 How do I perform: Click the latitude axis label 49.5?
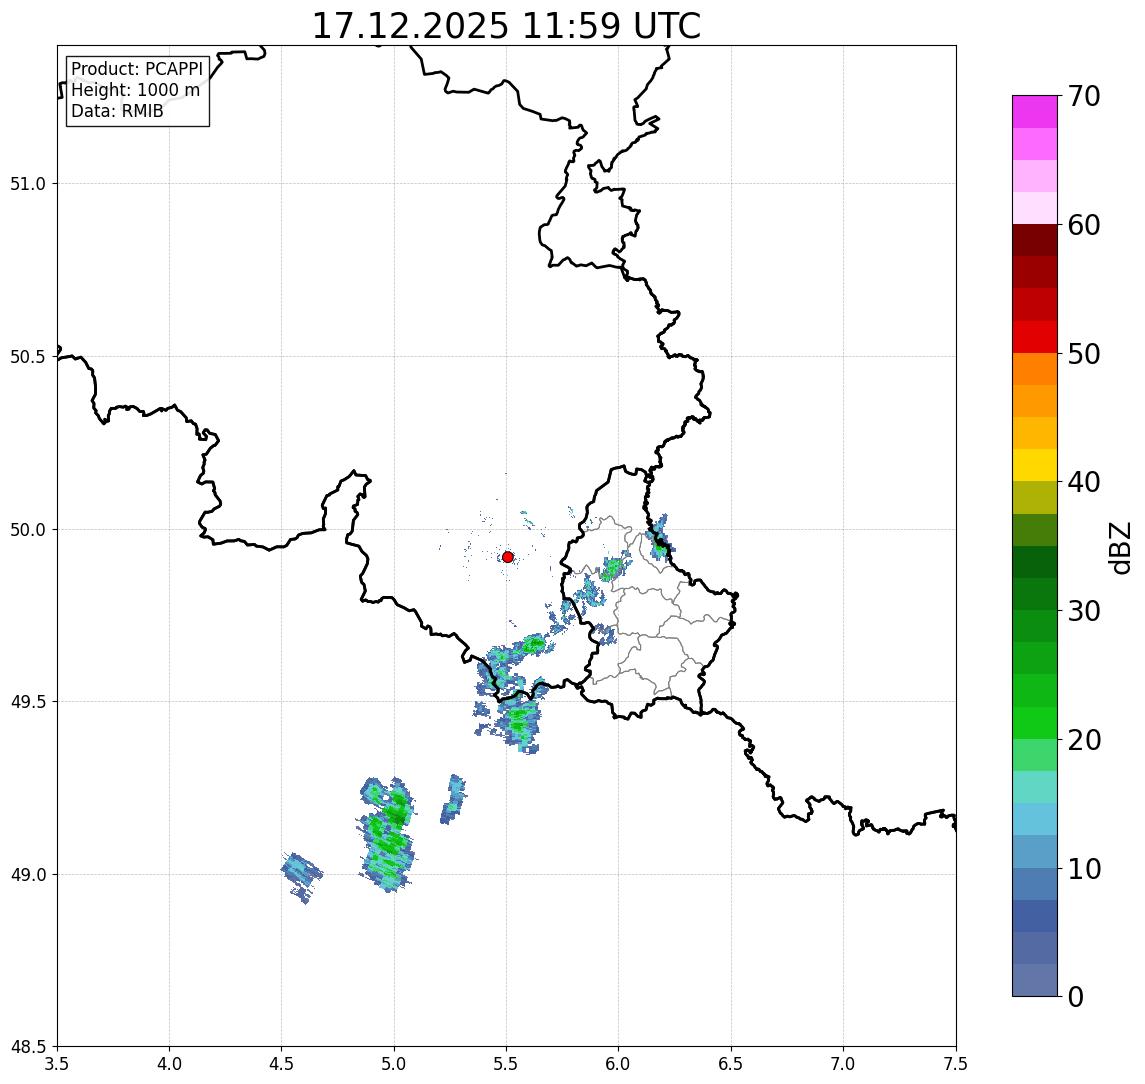(x=28, y=702)
